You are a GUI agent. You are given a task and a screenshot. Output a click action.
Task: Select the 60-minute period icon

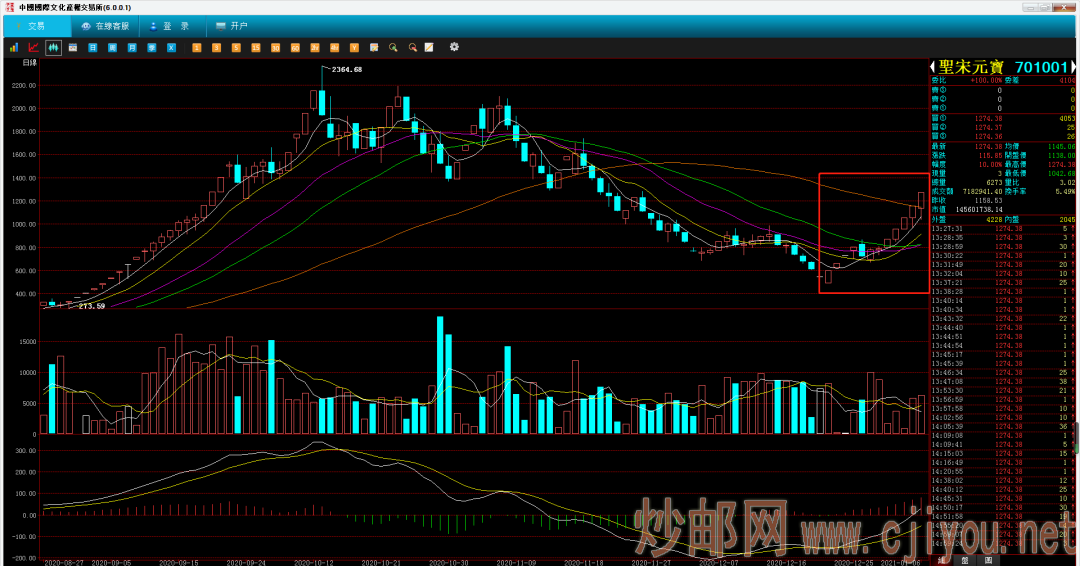[x=295, y=47]
